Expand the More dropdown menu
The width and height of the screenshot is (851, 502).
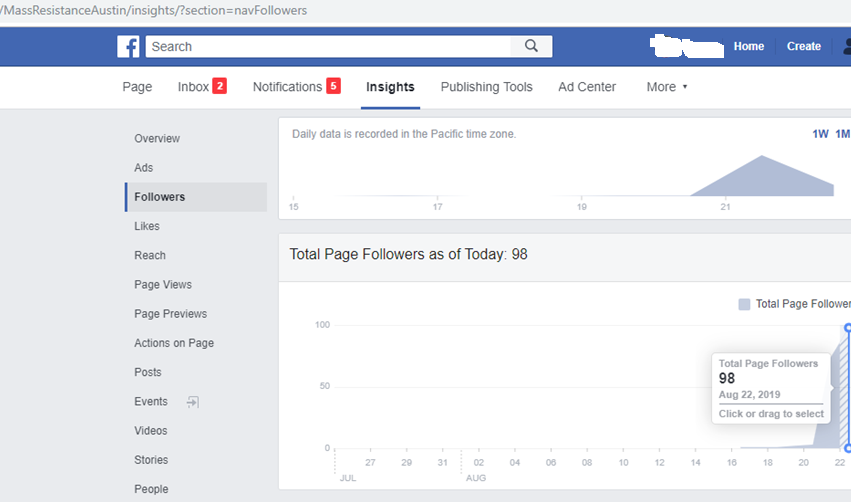tap(667, 87)
